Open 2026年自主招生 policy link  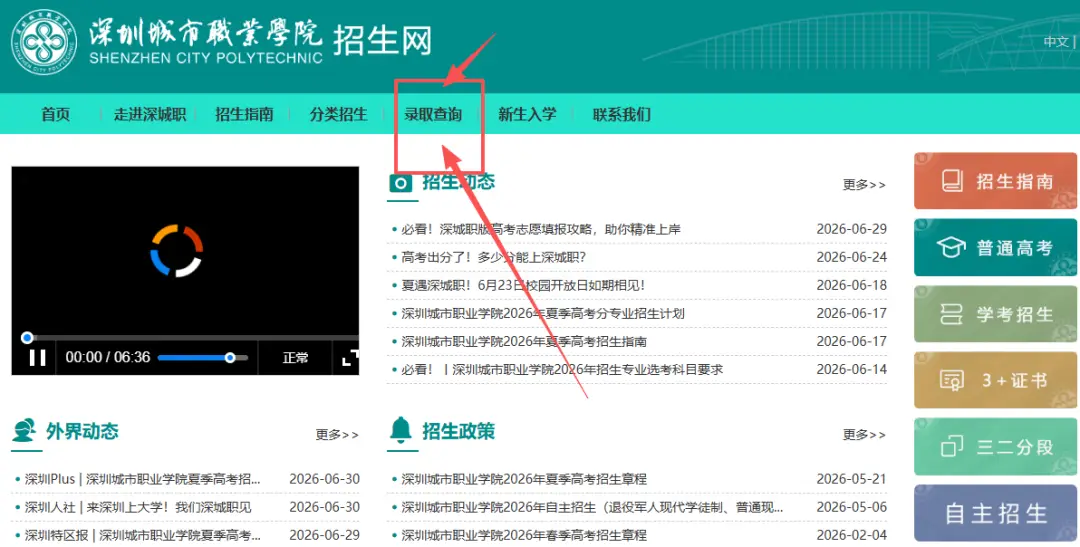[x=592, y=508]
